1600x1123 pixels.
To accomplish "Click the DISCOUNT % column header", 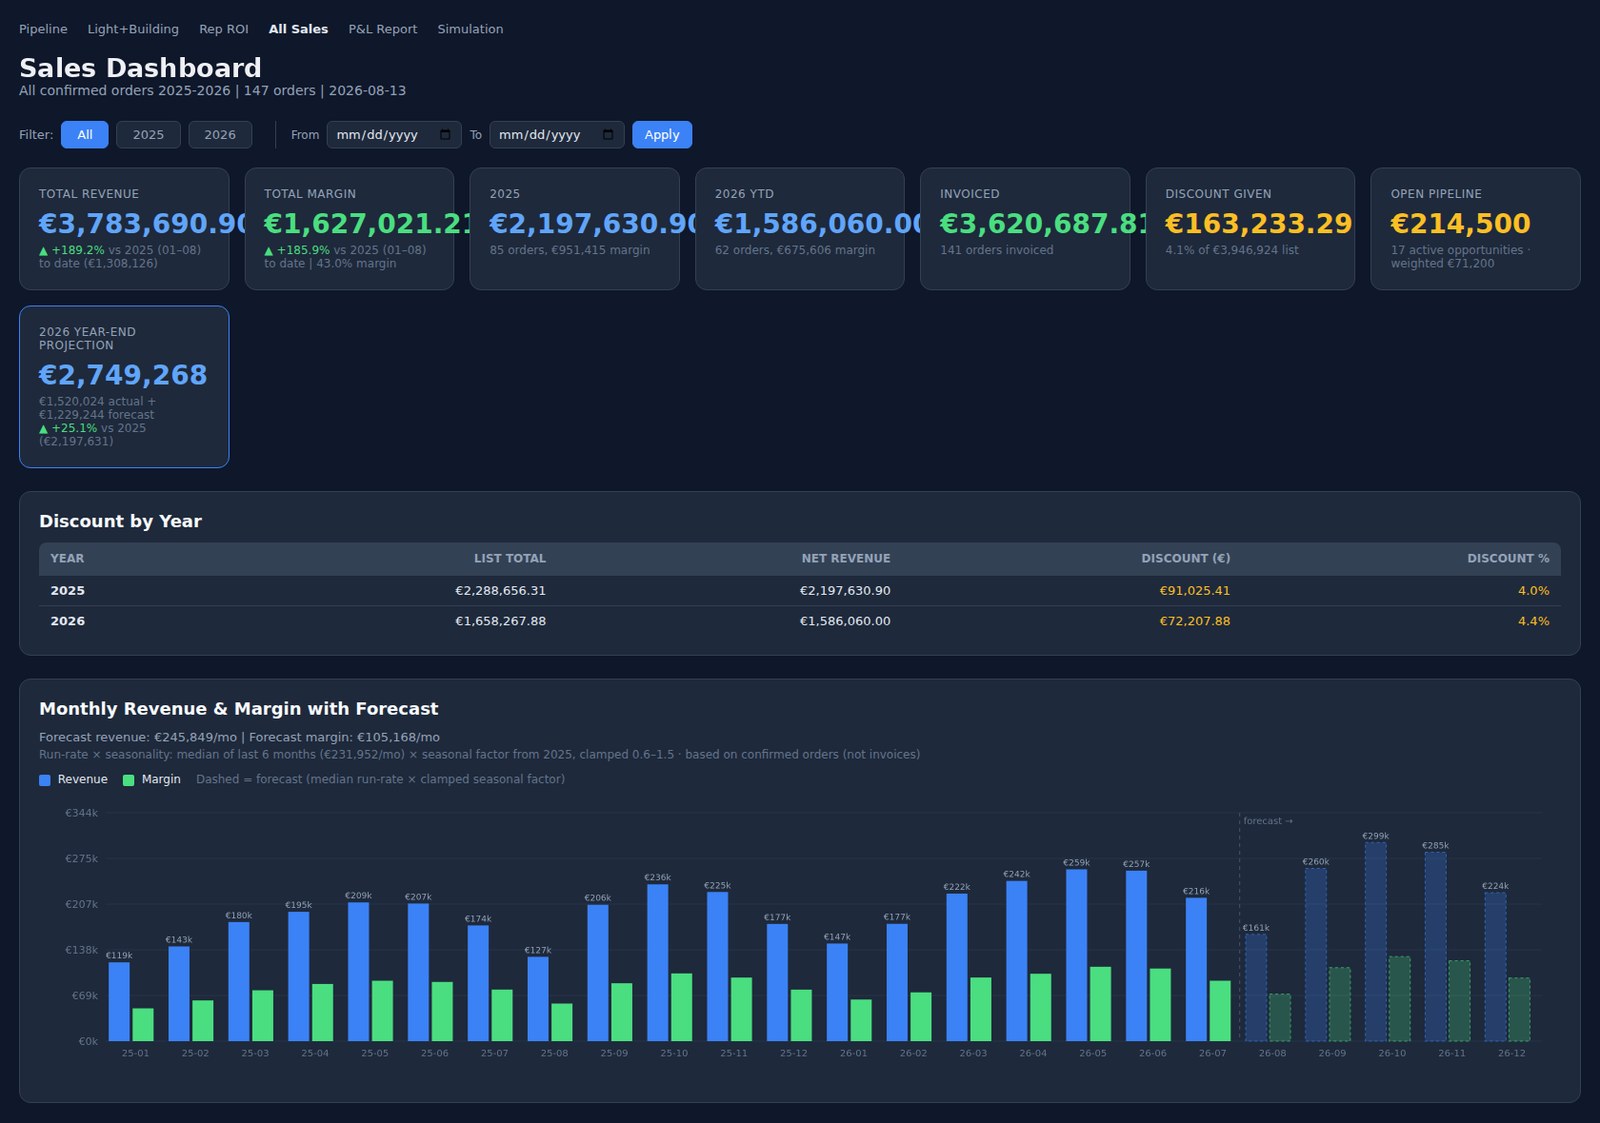I will (1508, 559).
